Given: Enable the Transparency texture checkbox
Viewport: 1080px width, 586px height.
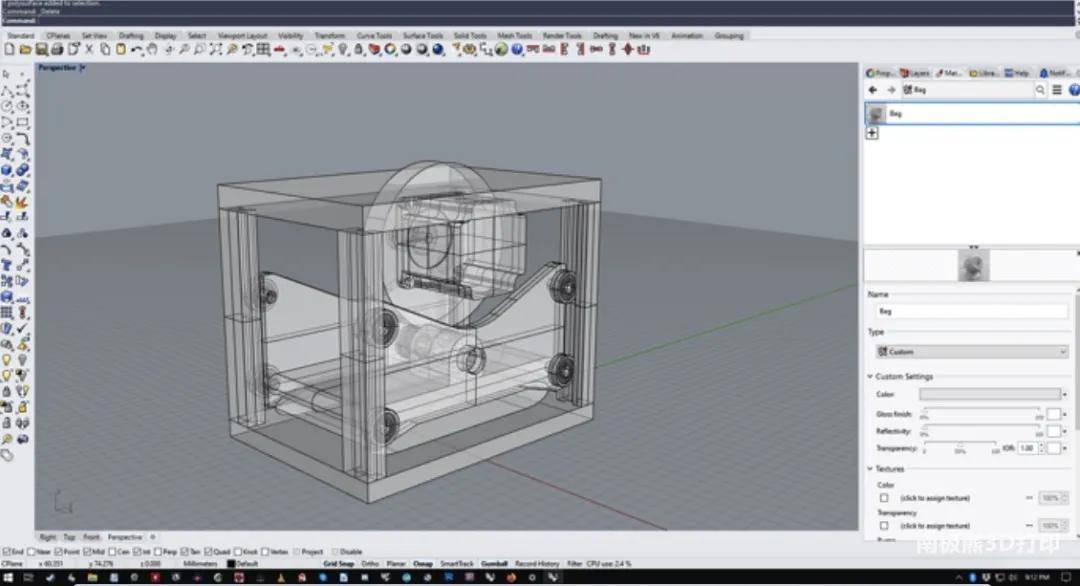Looking at the screenshot, I should (884, 525).
